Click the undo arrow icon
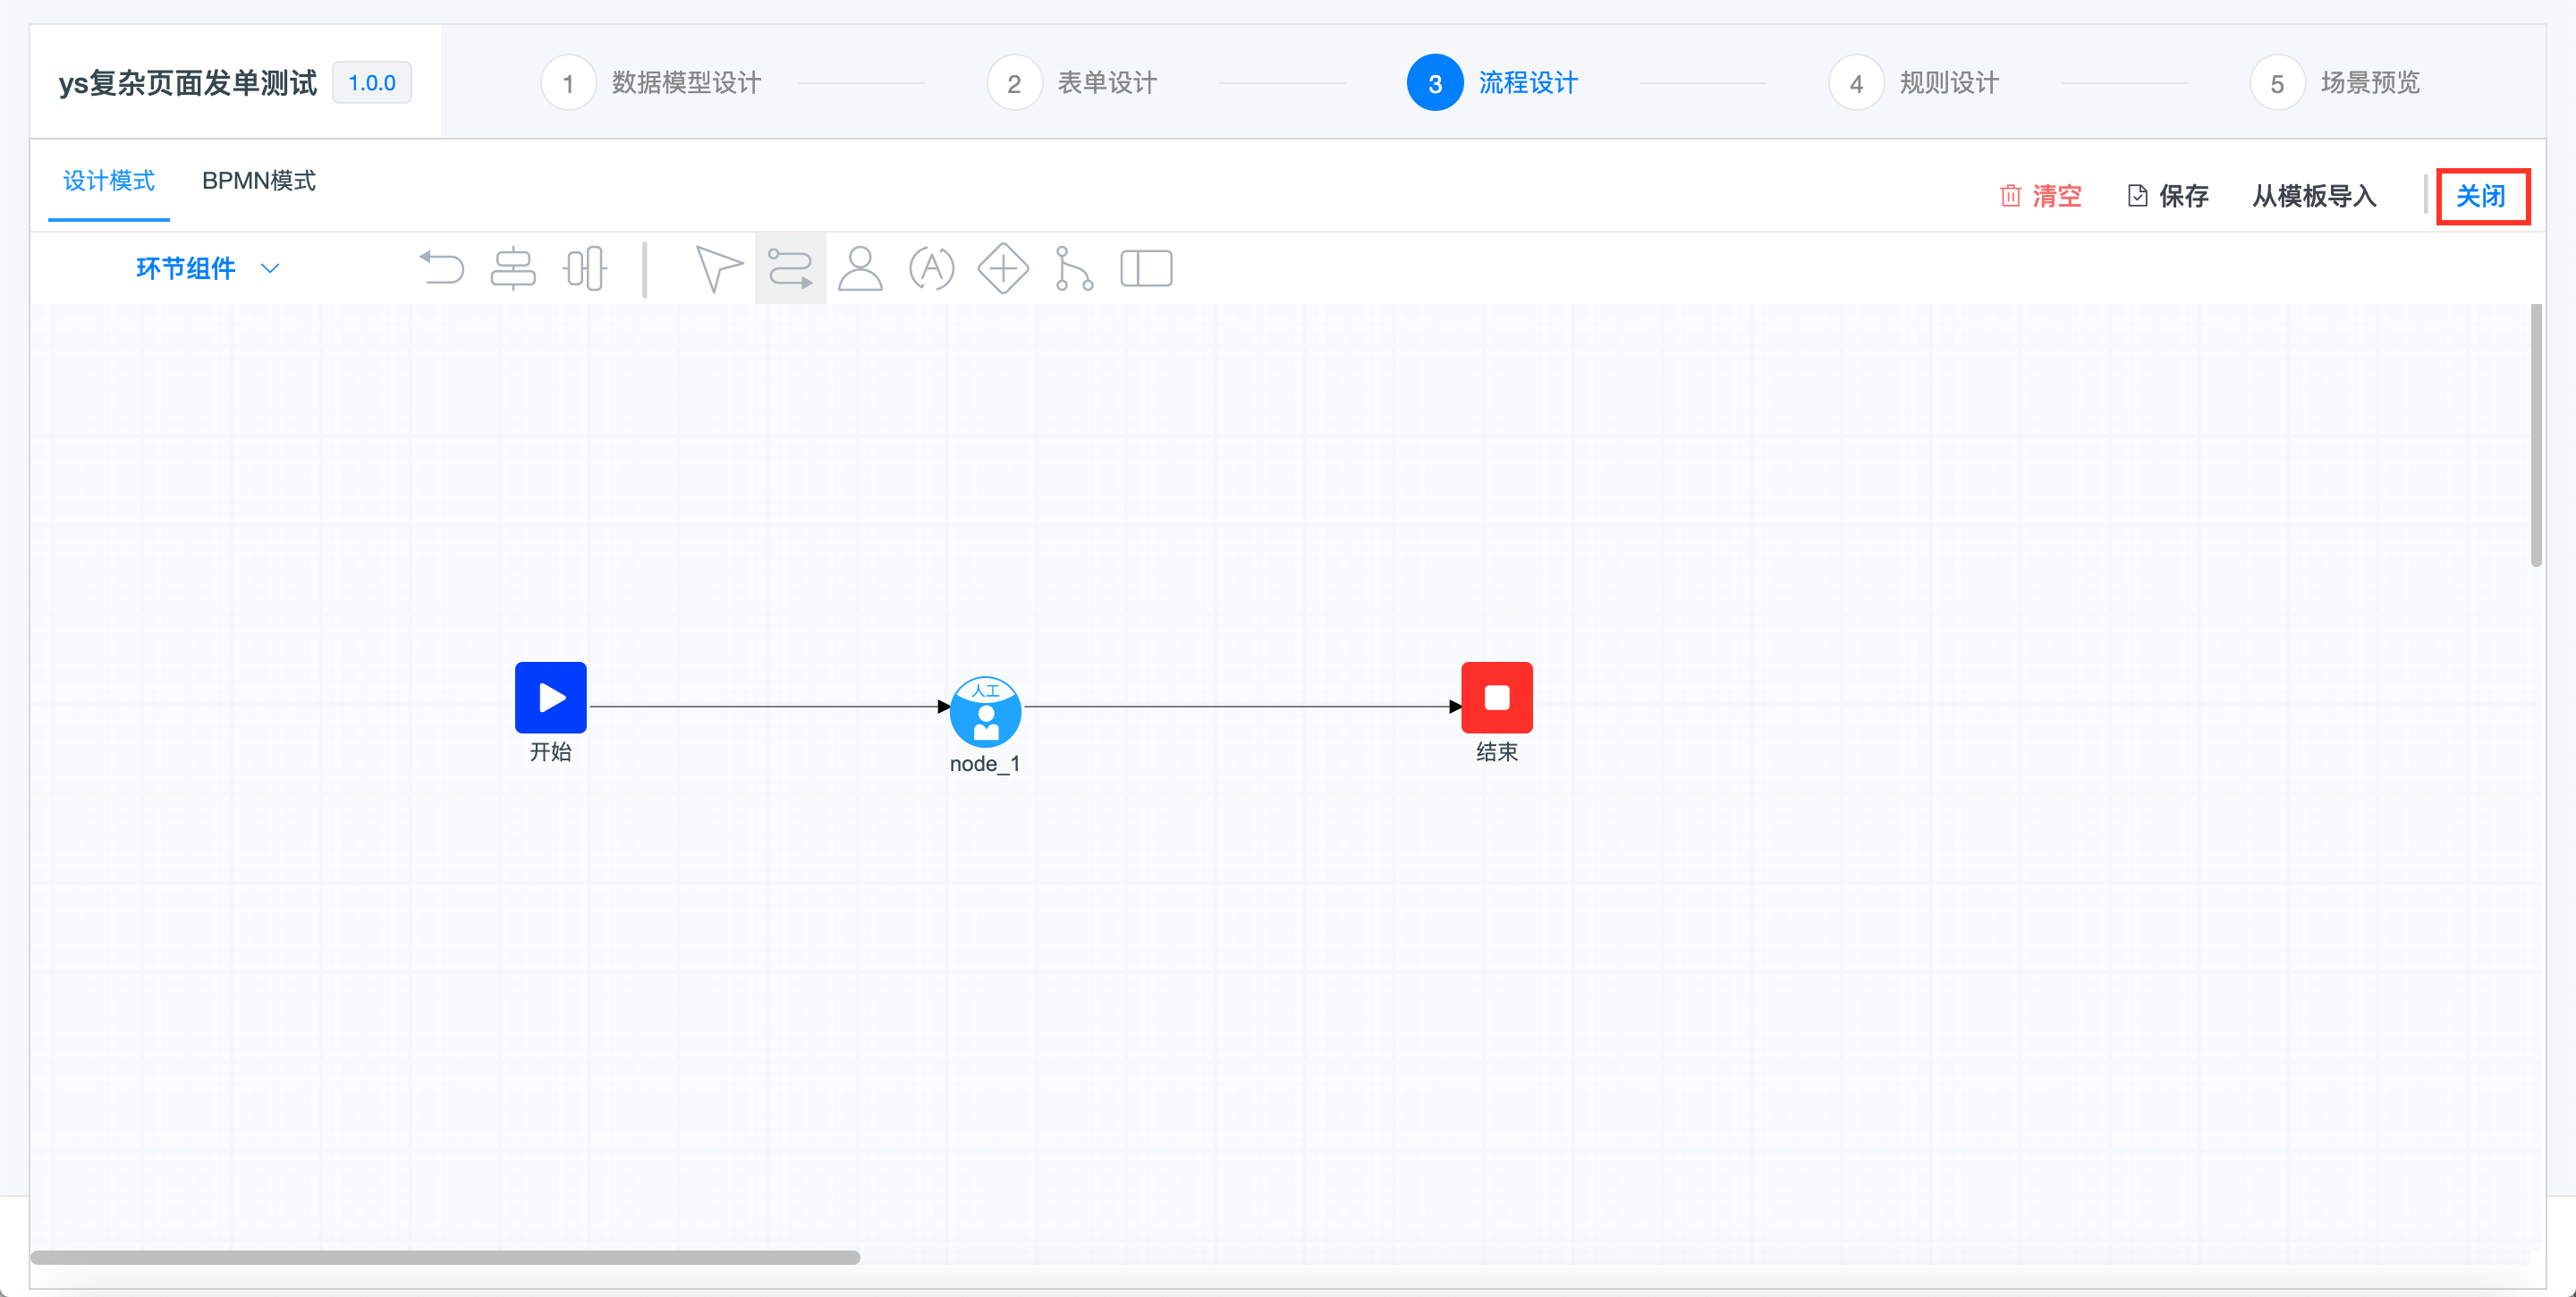 (441, 268)
